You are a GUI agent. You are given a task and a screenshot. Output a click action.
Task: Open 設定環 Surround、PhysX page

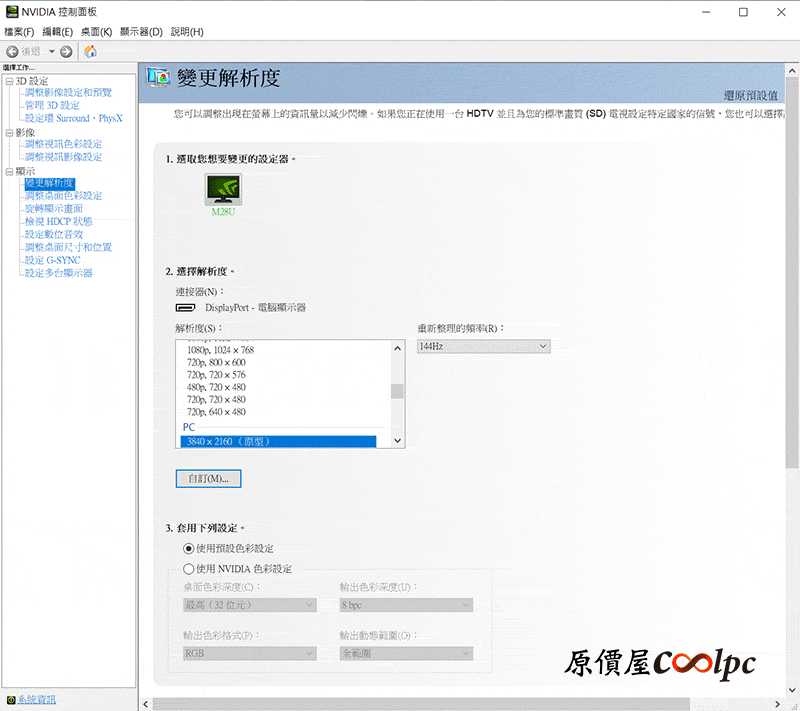74,118
